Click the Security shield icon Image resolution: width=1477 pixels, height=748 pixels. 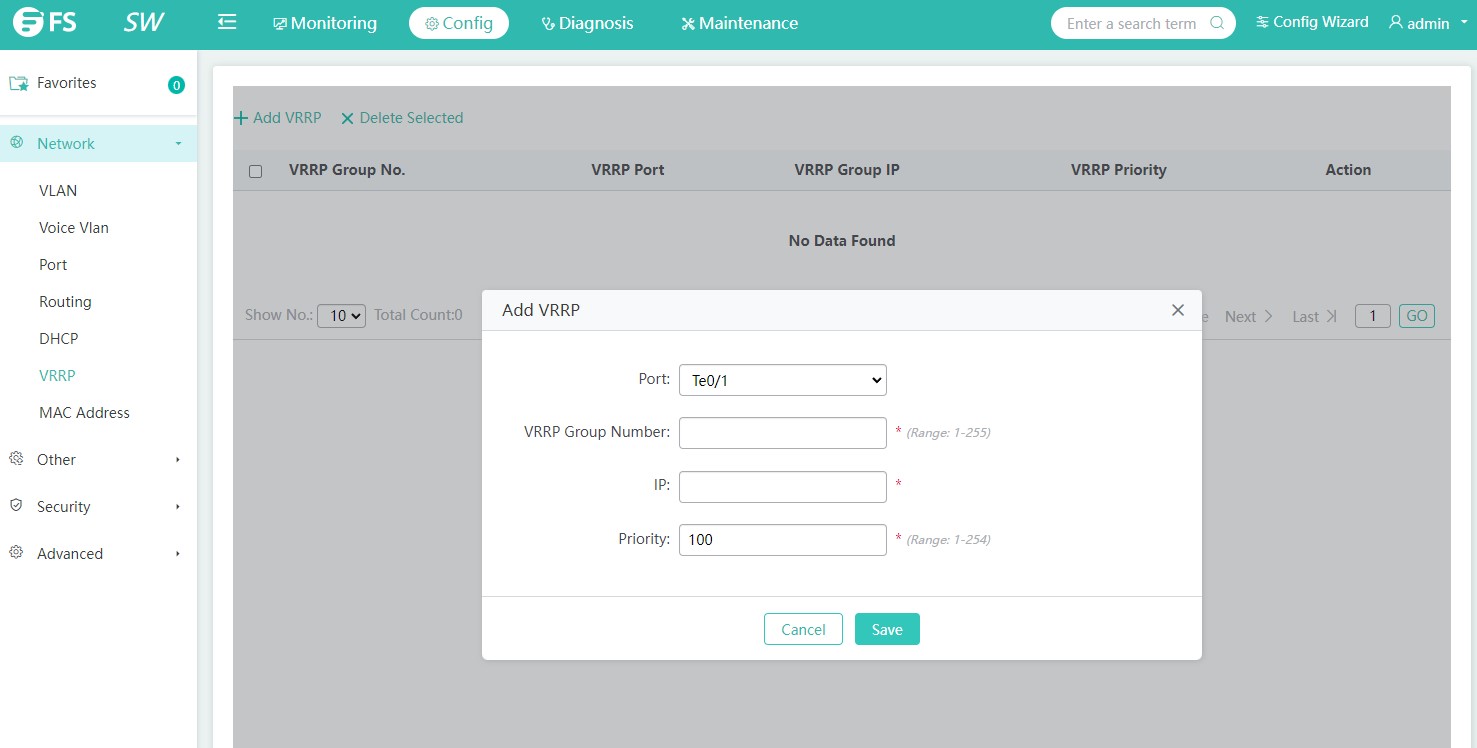16,506
